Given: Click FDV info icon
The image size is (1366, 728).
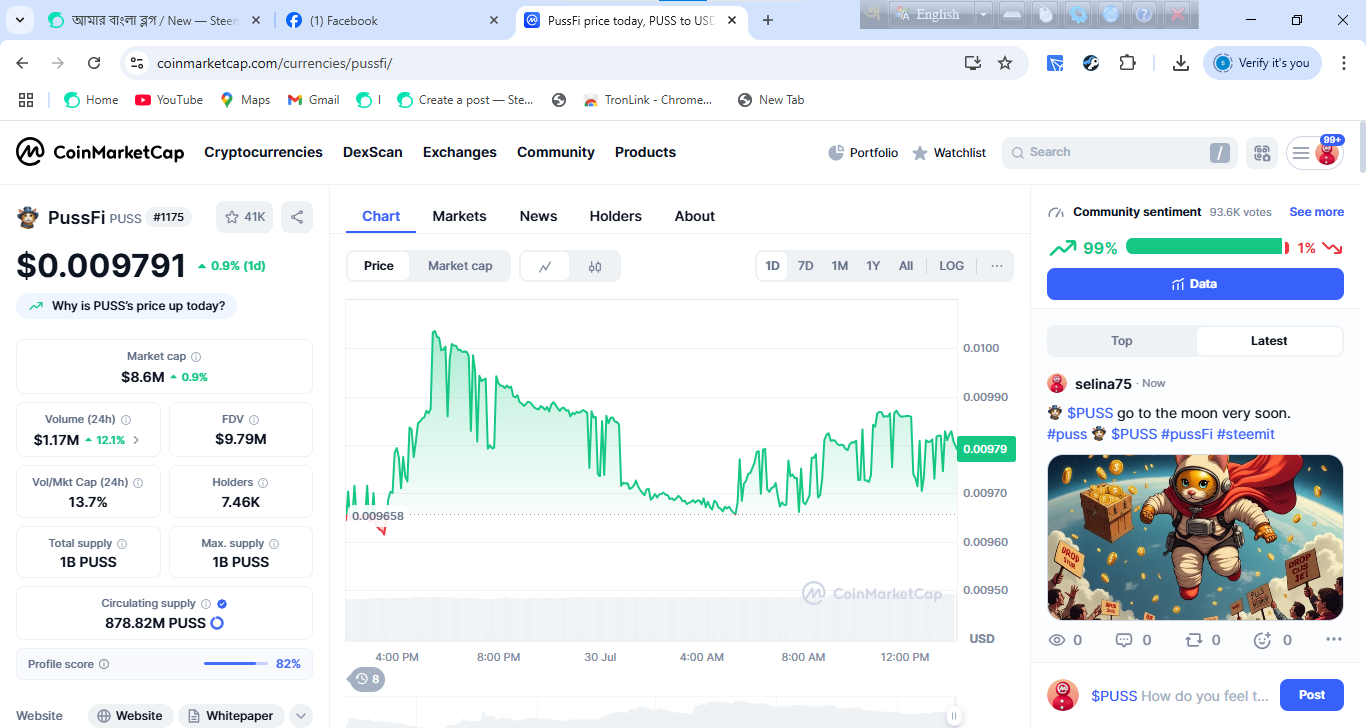Looking at the screenshot, I should click(254, 420).
